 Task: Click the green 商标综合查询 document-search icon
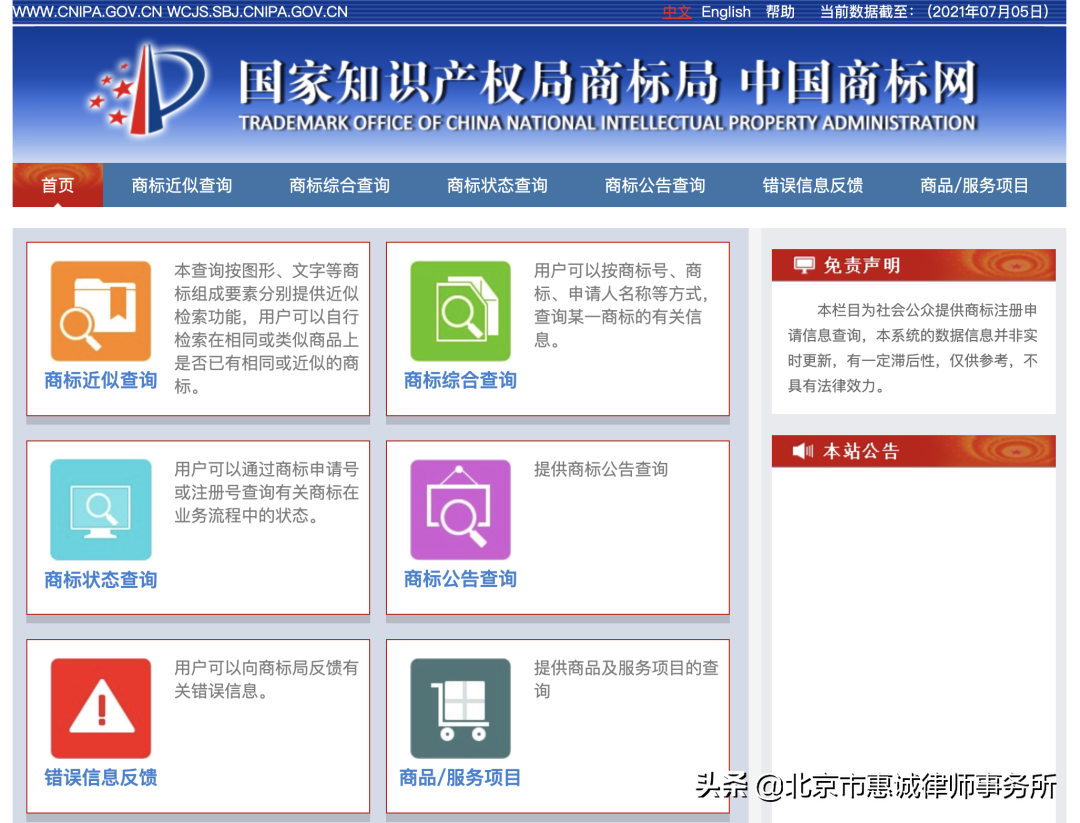coord(460,311)
